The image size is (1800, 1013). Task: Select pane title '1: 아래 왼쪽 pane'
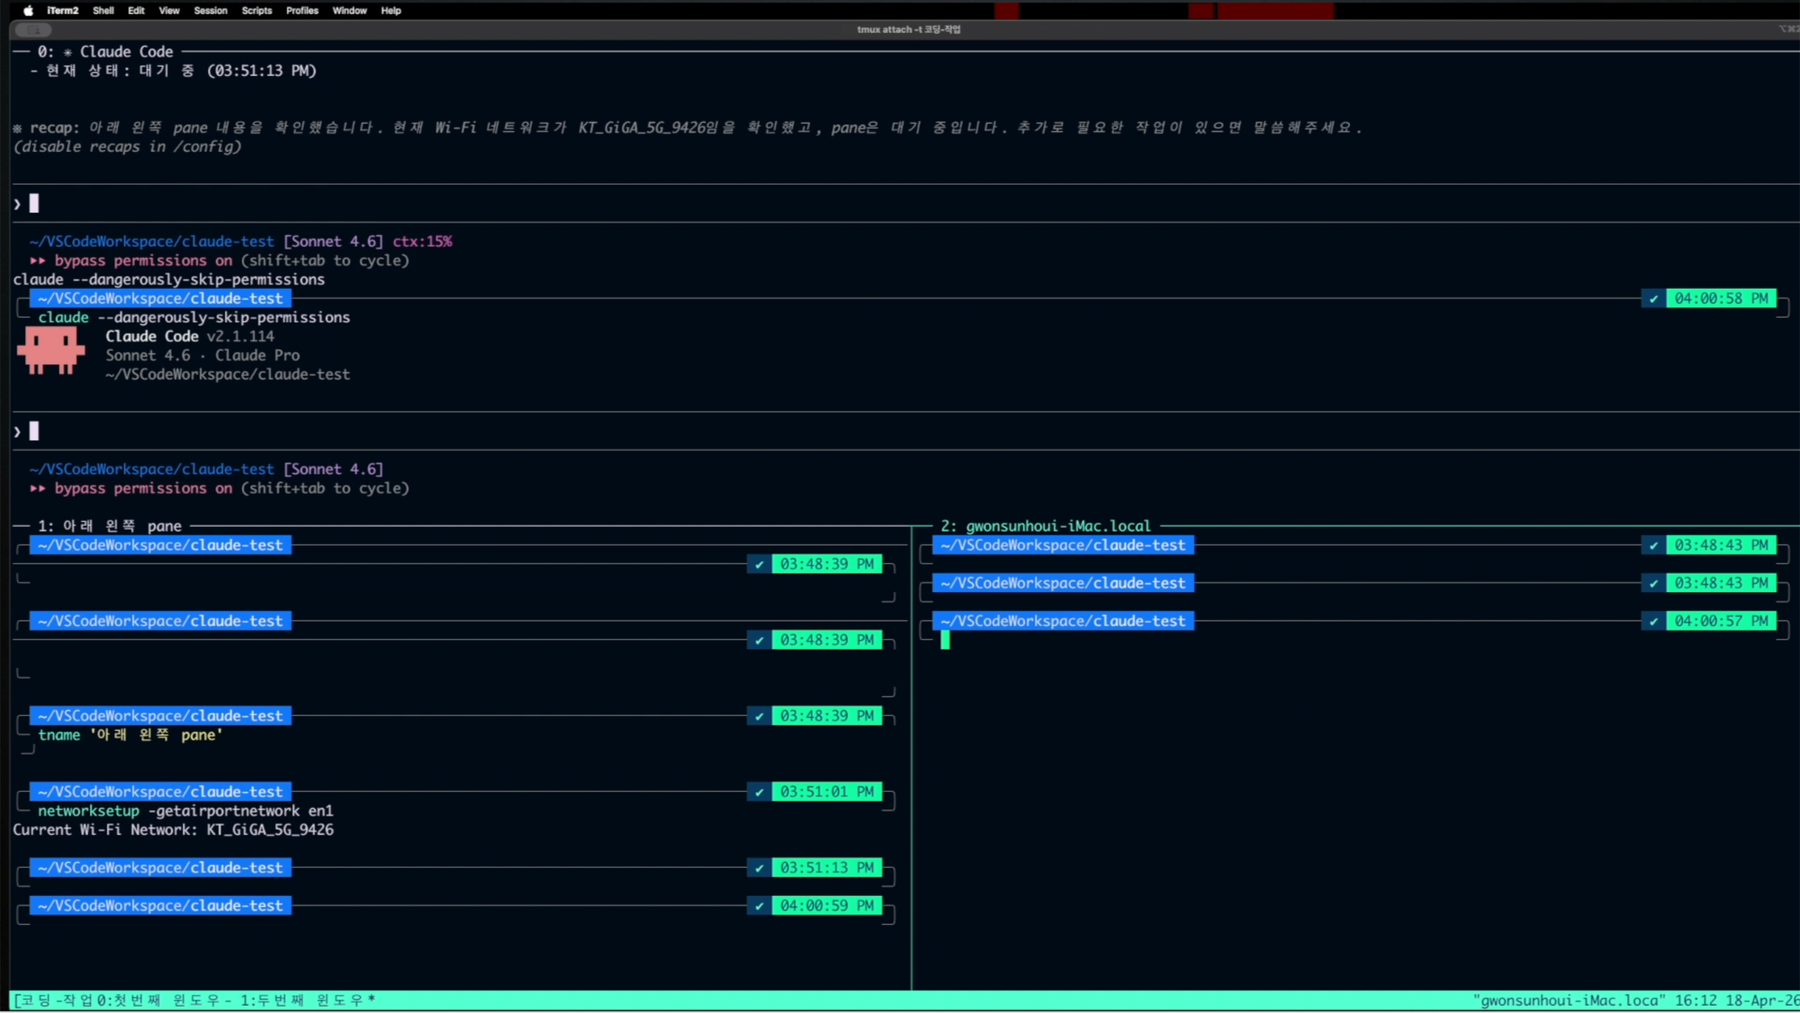tap(110, 526)
